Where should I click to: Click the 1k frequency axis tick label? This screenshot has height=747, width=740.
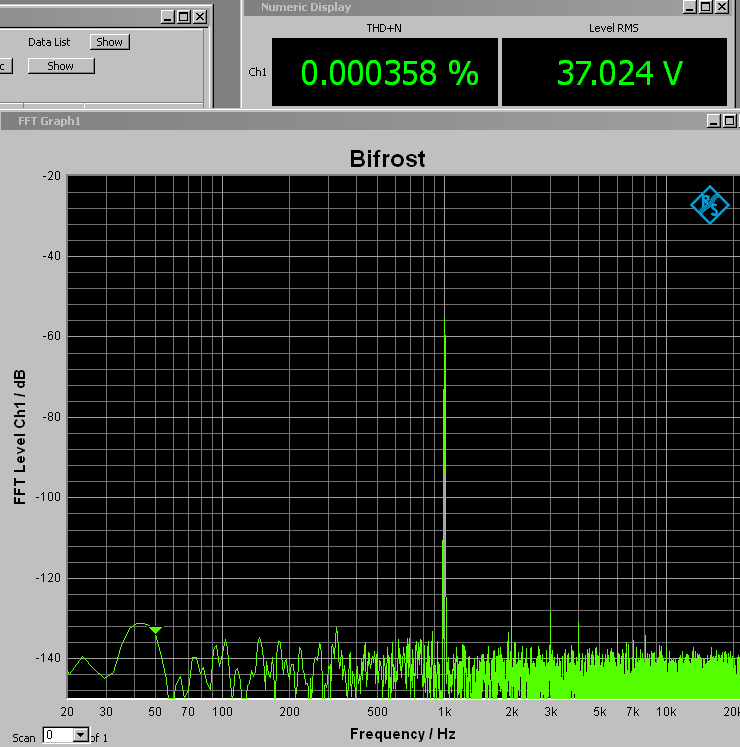click(445, 712)
